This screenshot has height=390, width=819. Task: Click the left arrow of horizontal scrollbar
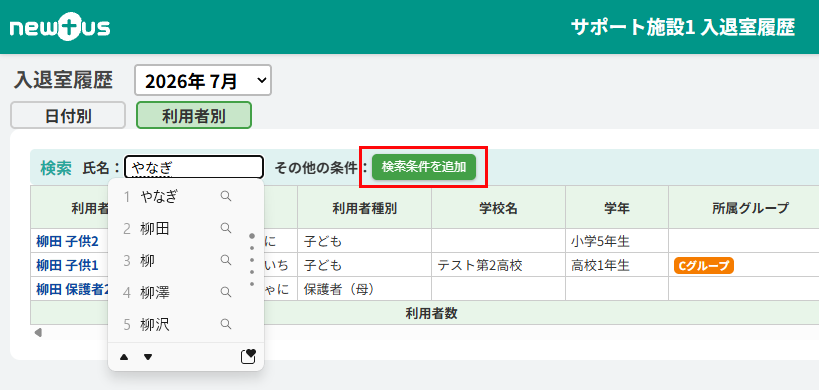point(38,333)
